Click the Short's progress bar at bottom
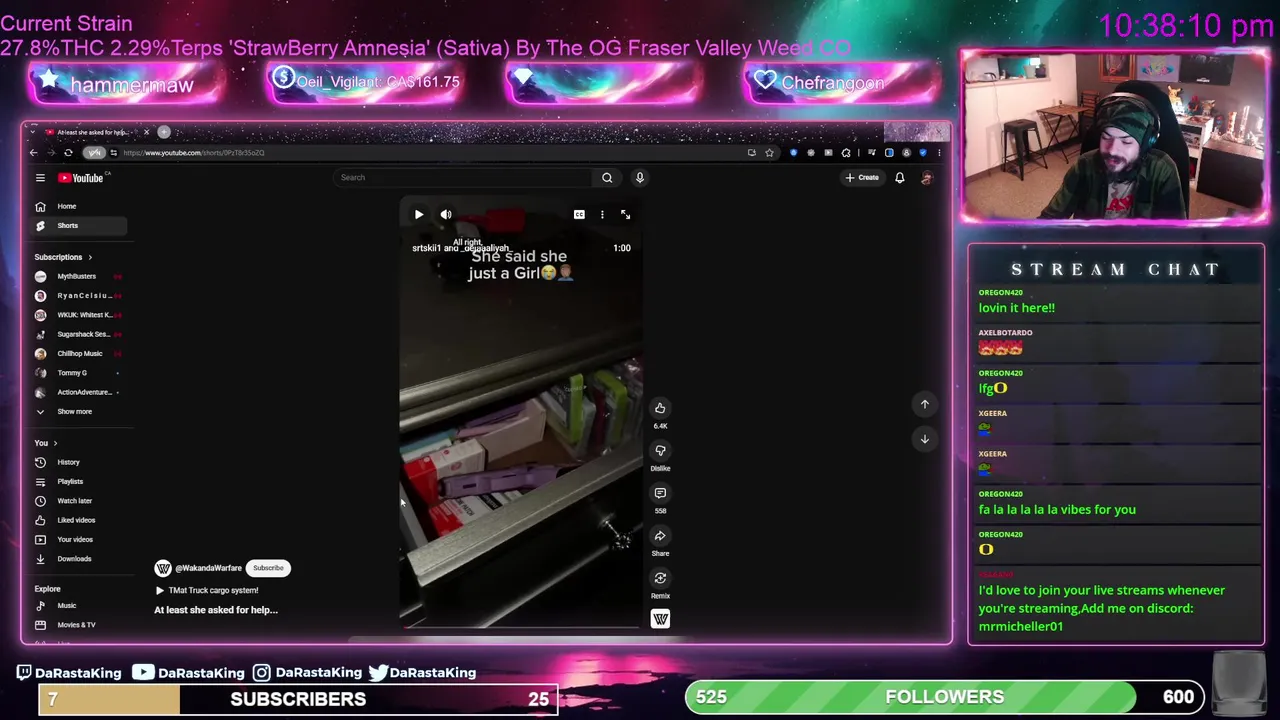Viewport: 1280px width, 720px height. pos(520,629)
